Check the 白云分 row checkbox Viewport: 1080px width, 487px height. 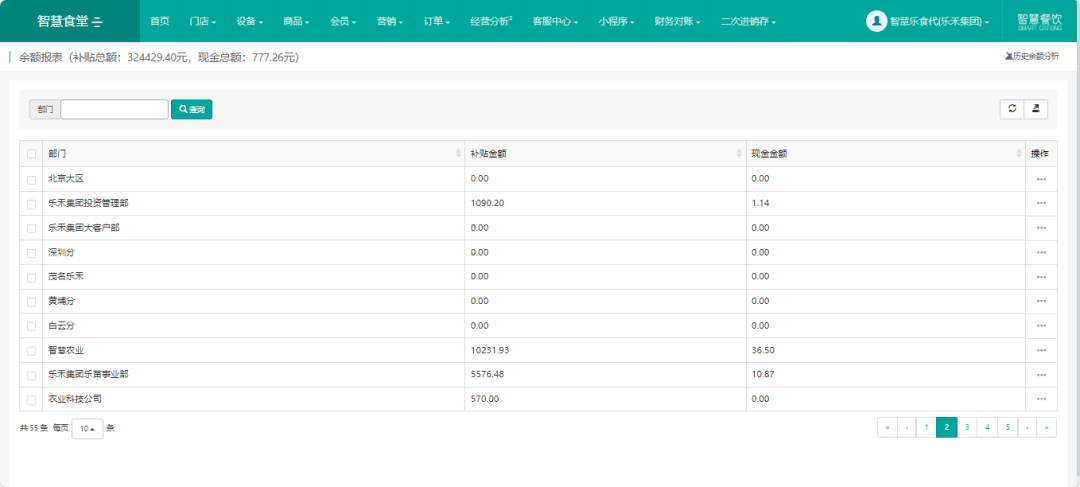click(x=31, y=327)
